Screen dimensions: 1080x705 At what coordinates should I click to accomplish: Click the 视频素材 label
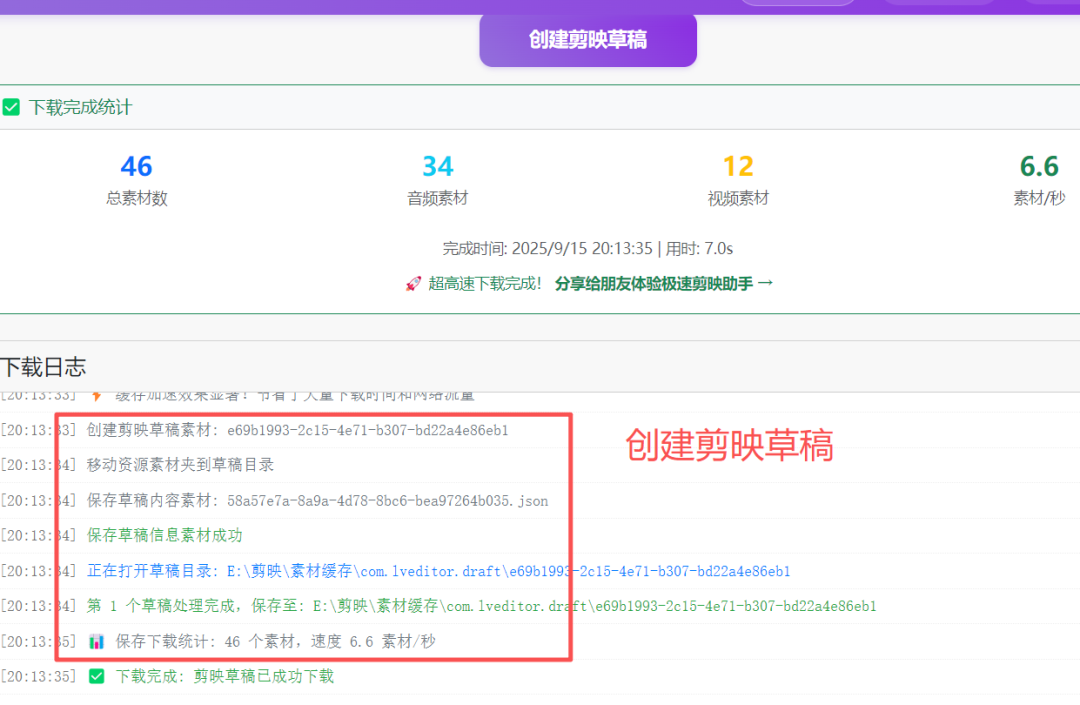(738, 198)
